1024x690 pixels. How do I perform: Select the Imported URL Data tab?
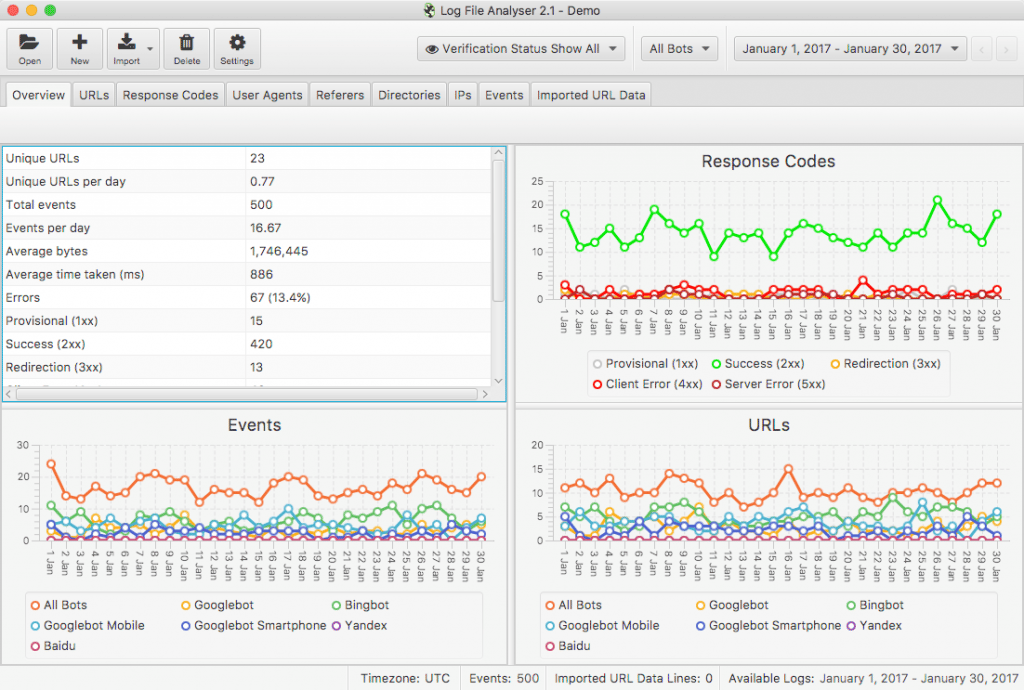pyautogui.click(x=591, y=95)
